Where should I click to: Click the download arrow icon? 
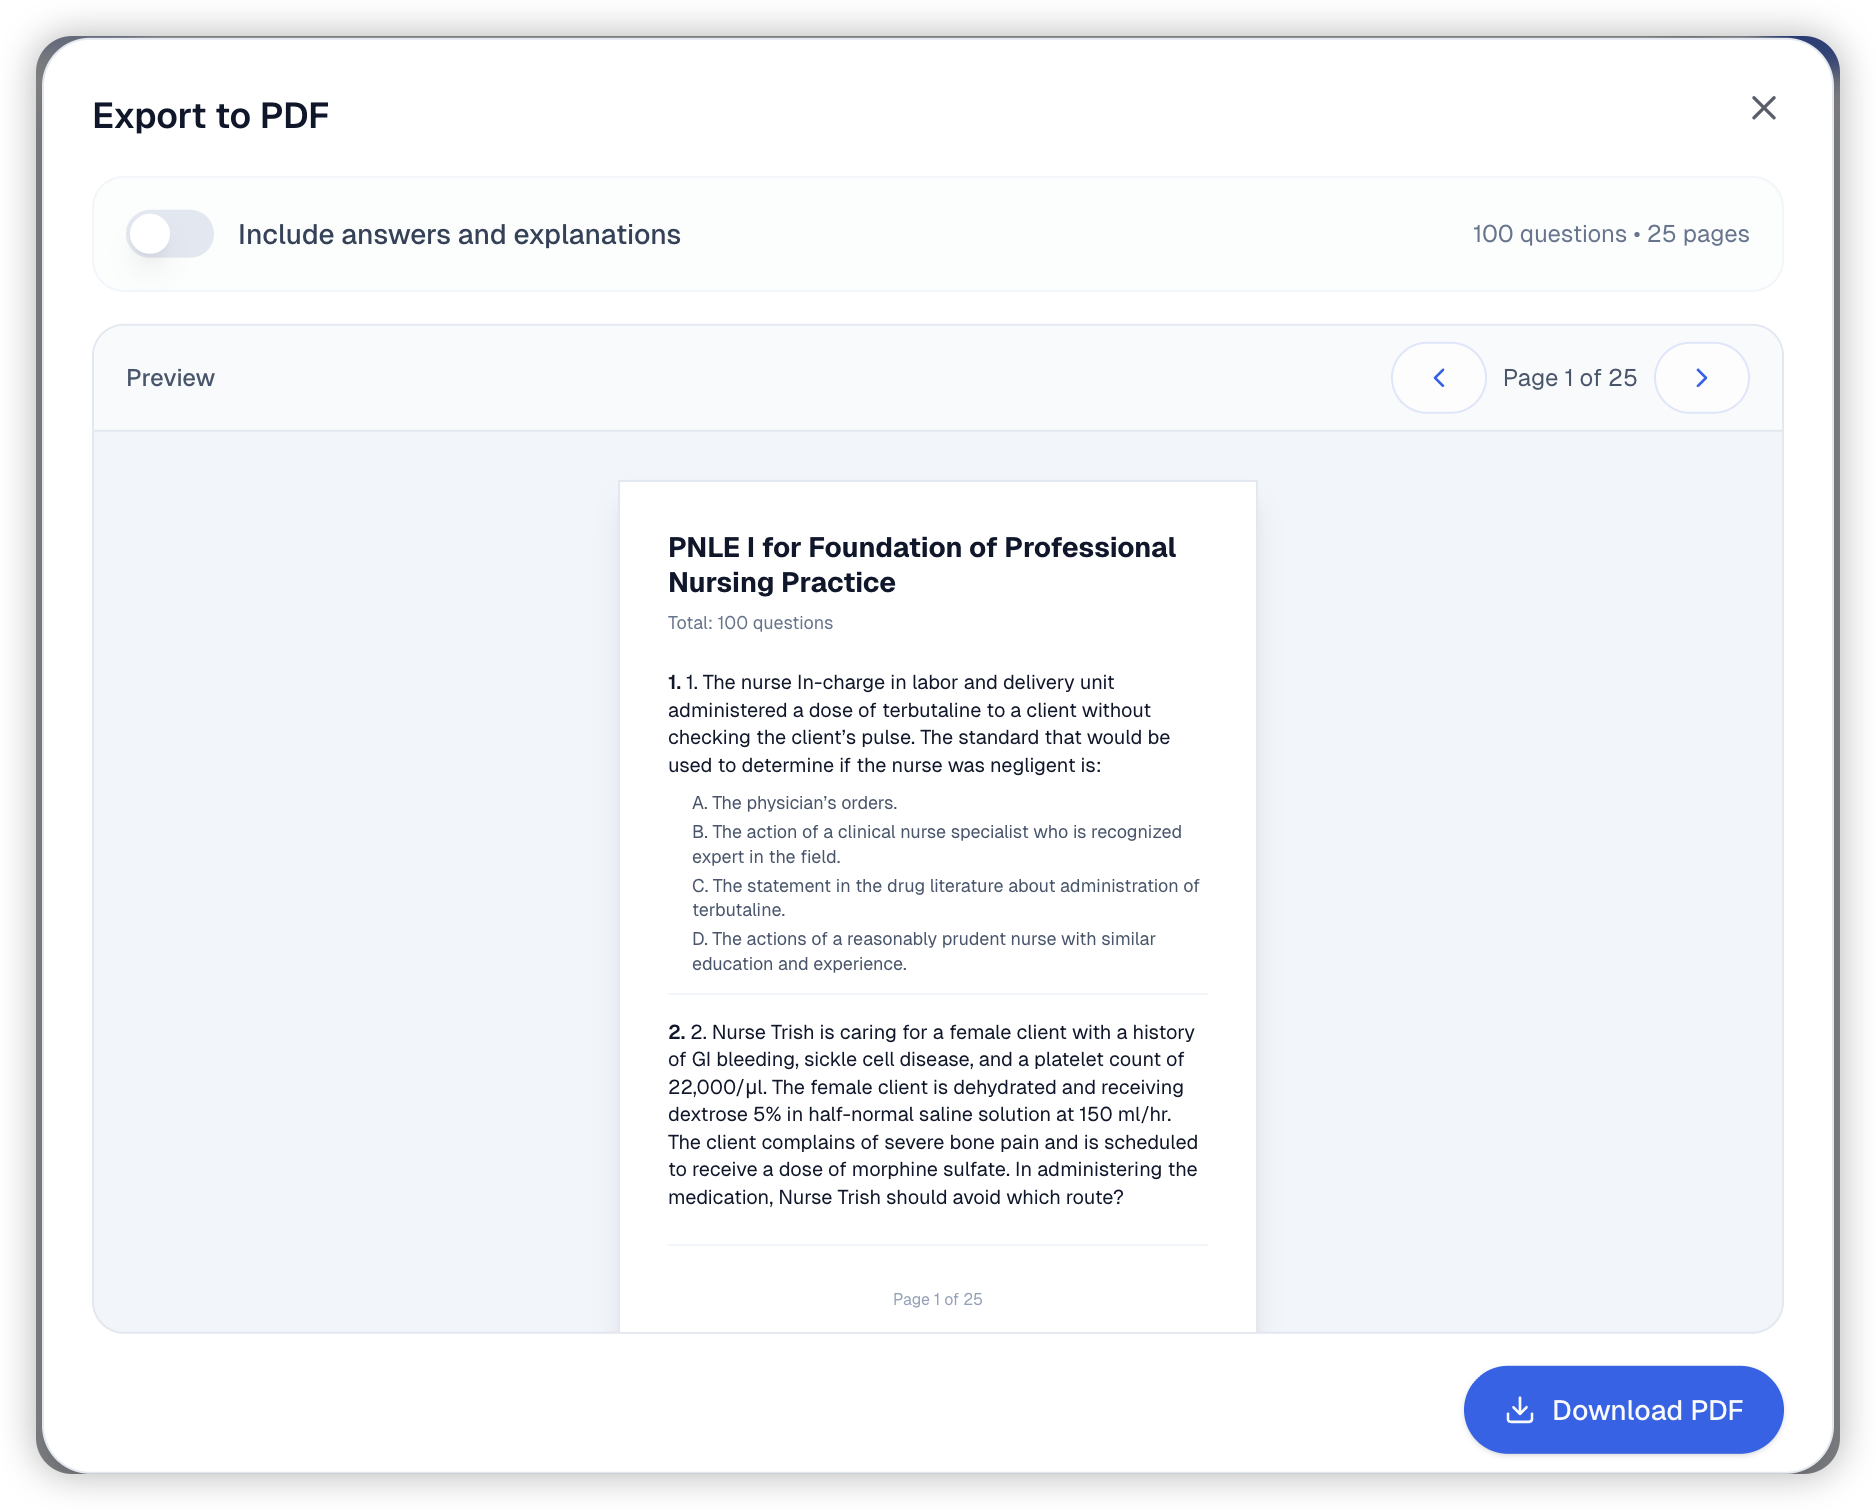[x=1519, y=1410]
